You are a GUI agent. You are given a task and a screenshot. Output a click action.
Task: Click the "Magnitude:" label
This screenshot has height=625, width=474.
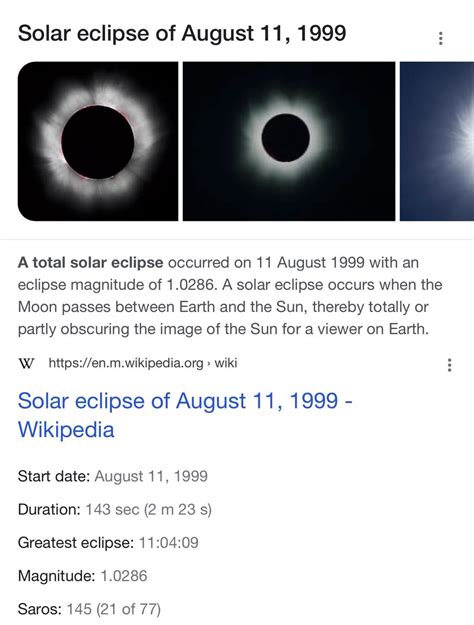pos(56,576)
